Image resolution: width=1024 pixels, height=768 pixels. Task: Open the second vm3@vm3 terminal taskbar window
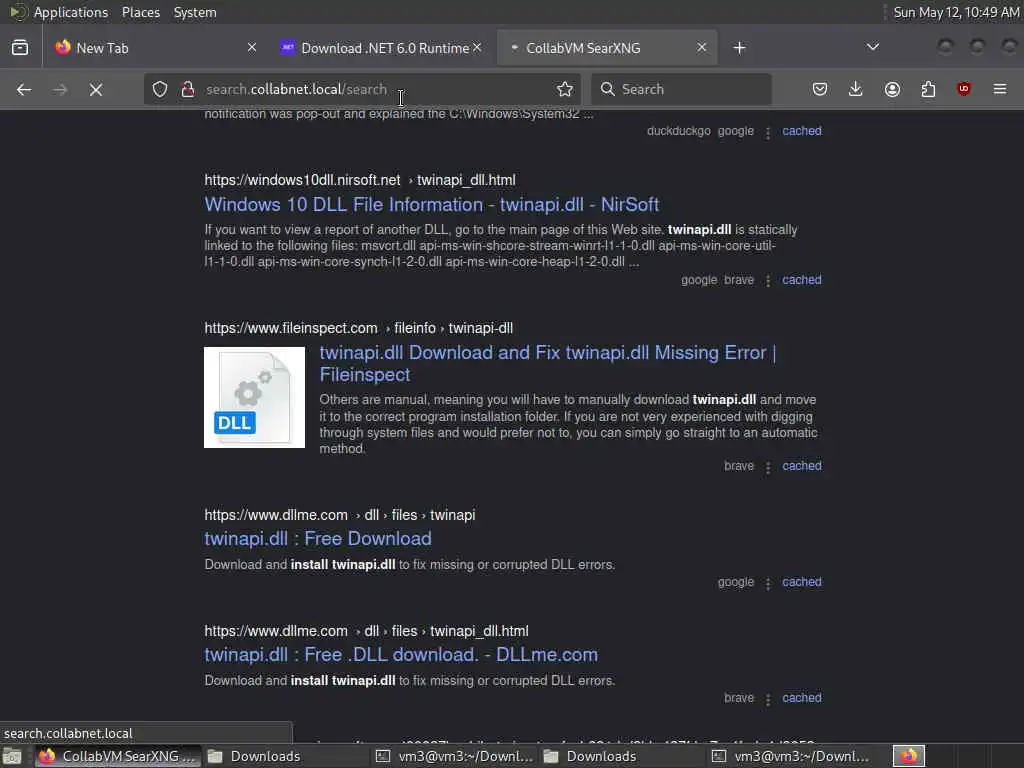pyautogui.click(x=791, y=756)
